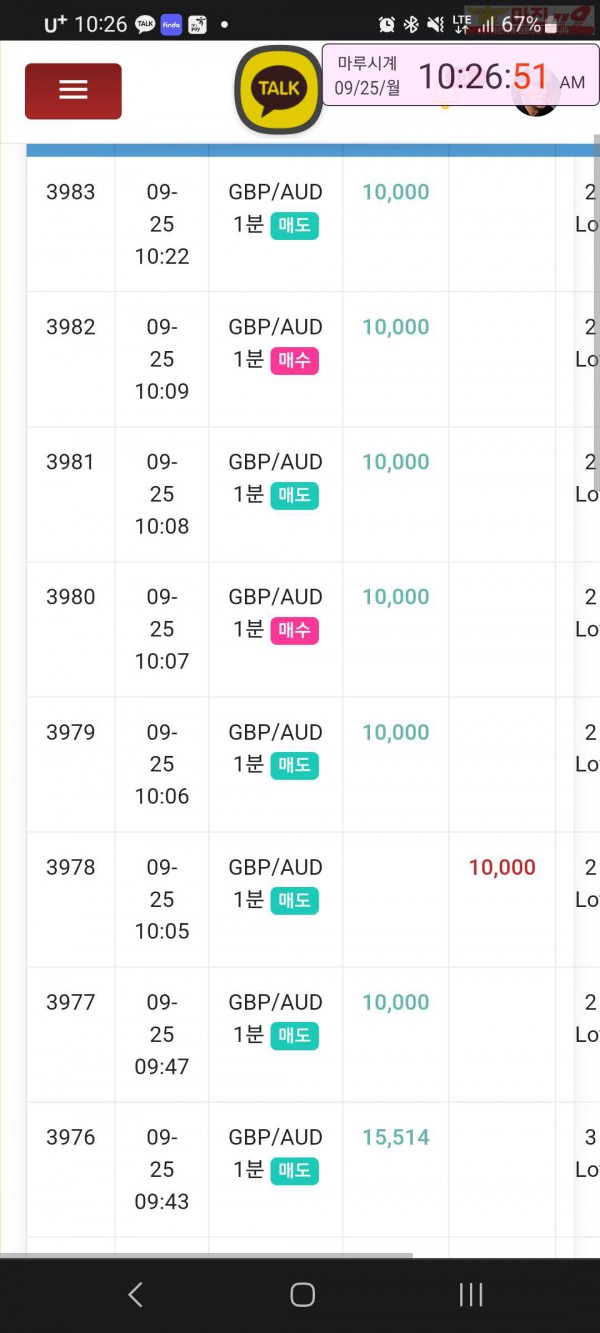Click the 15,514 amount in row 3976

pyautogui.click(x=396, y=1137)
